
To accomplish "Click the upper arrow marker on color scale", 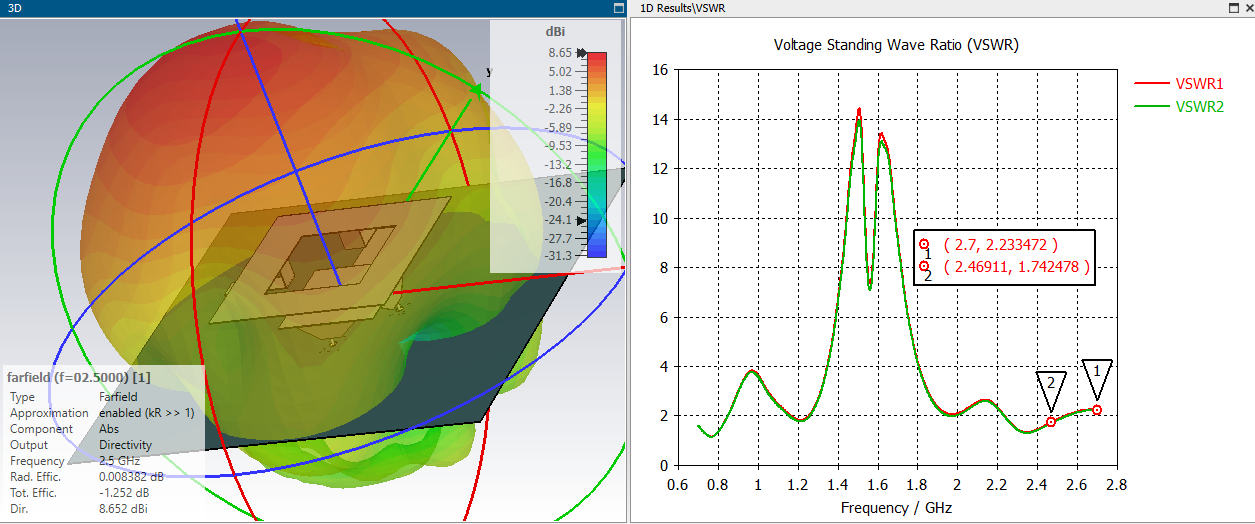I will tap(581, 52).
